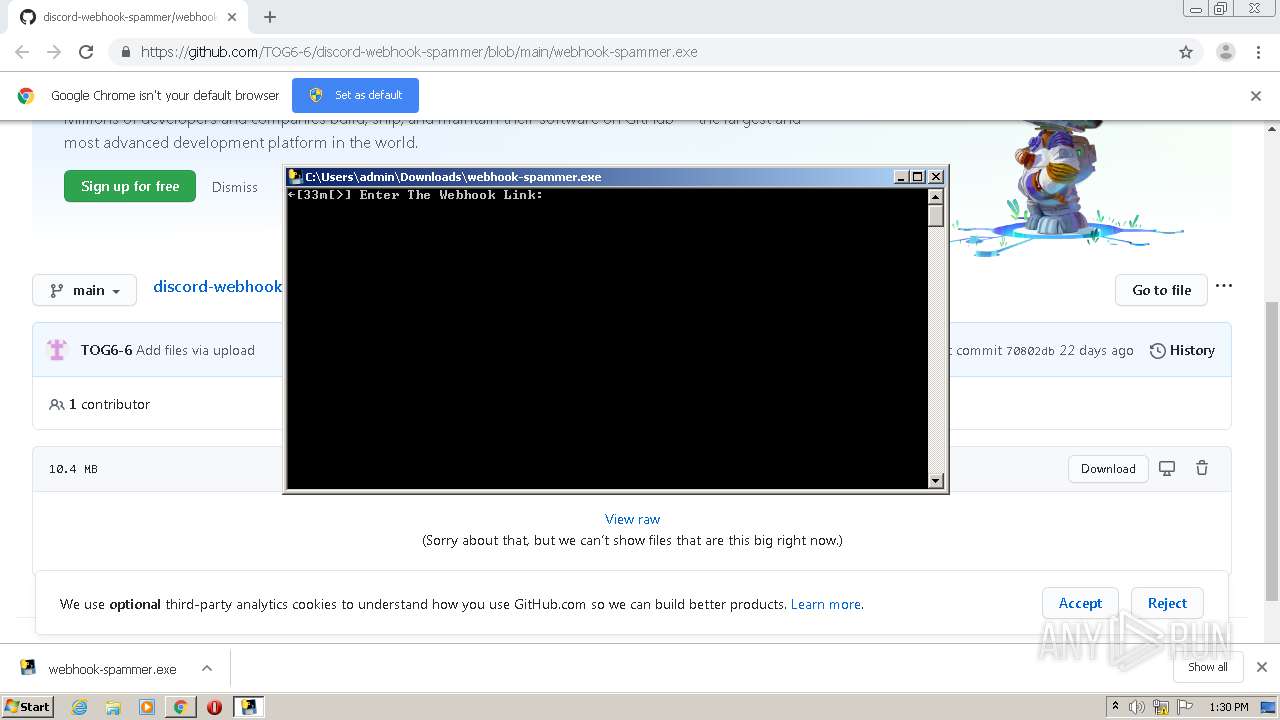The height and width of the screenshot is (720, 1280).
Task: Open the Chrome profile avatar
Action: pyautogui.click(x=1226, y=52)
